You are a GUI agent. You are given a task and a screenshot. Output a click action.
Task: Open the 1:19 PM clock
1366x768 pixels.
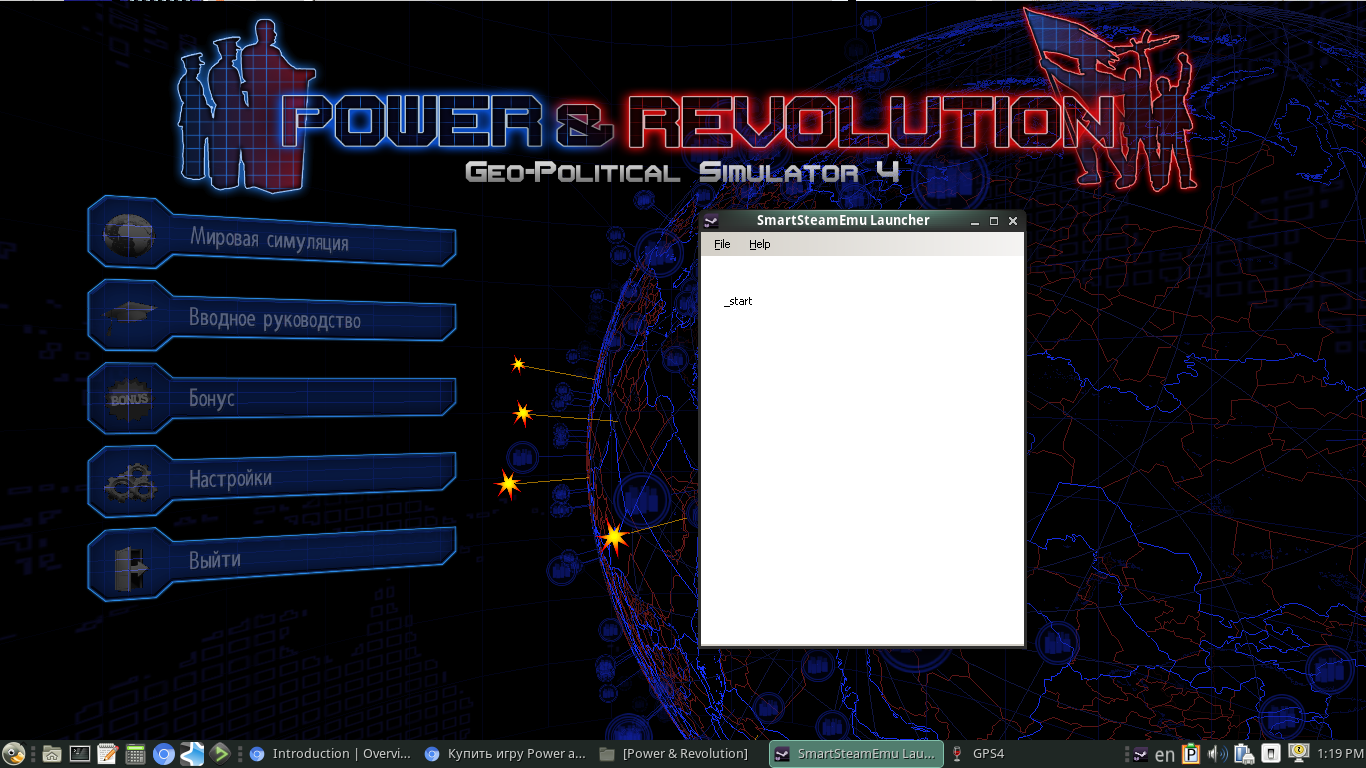[x=1341, y=754]
